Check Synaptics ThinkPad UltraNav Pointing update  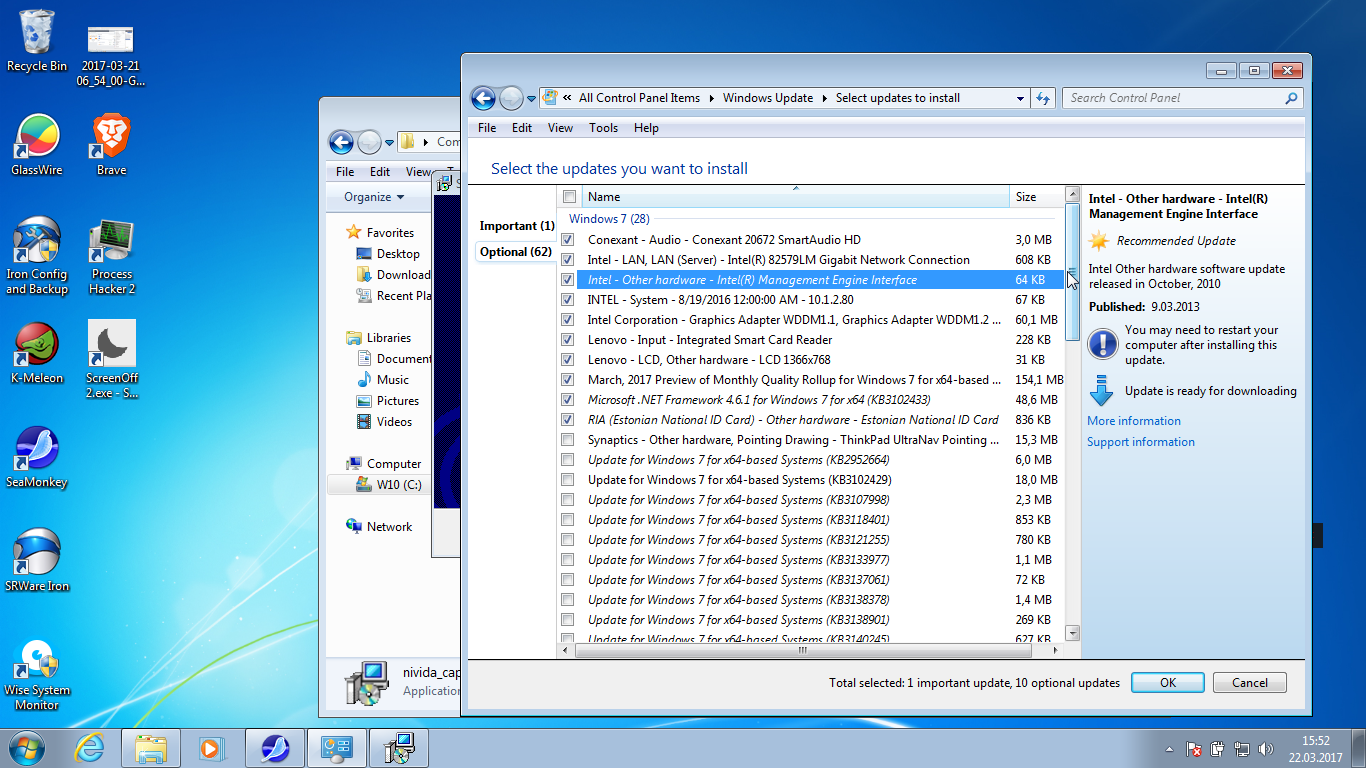(568, 440)
